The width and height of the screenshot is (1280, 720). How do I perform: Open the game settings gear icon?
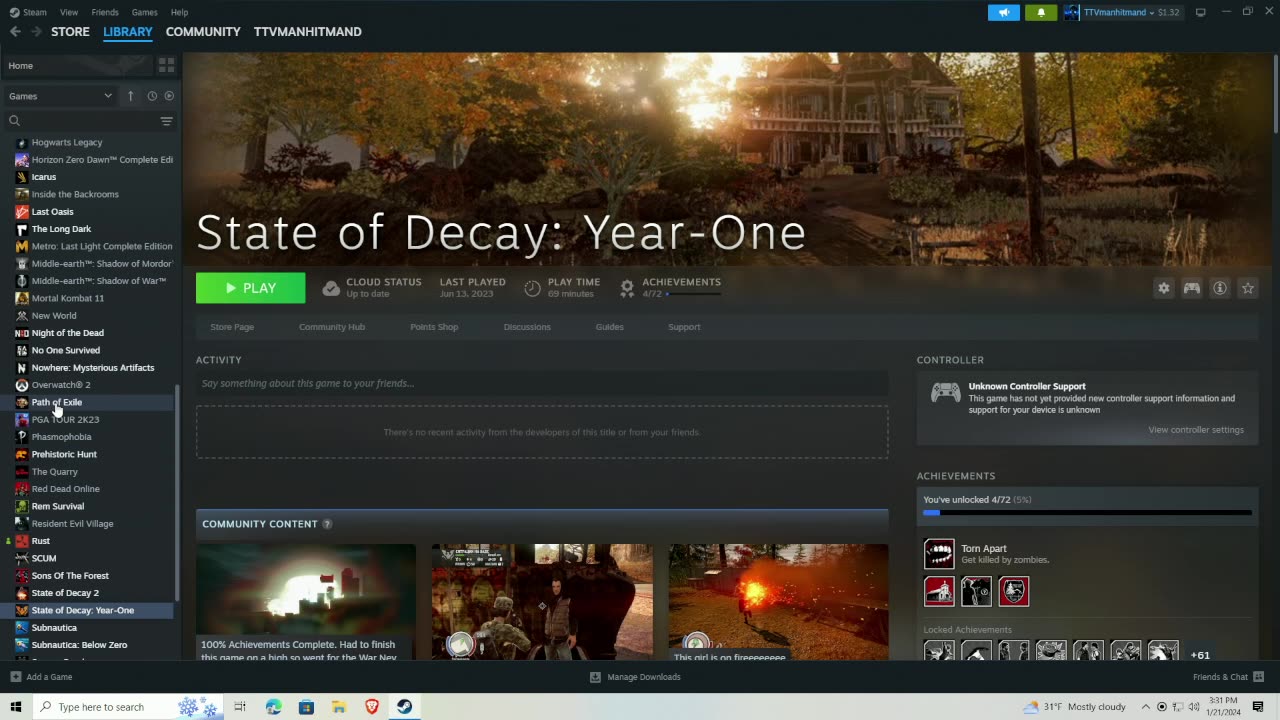pos(1164,288)
